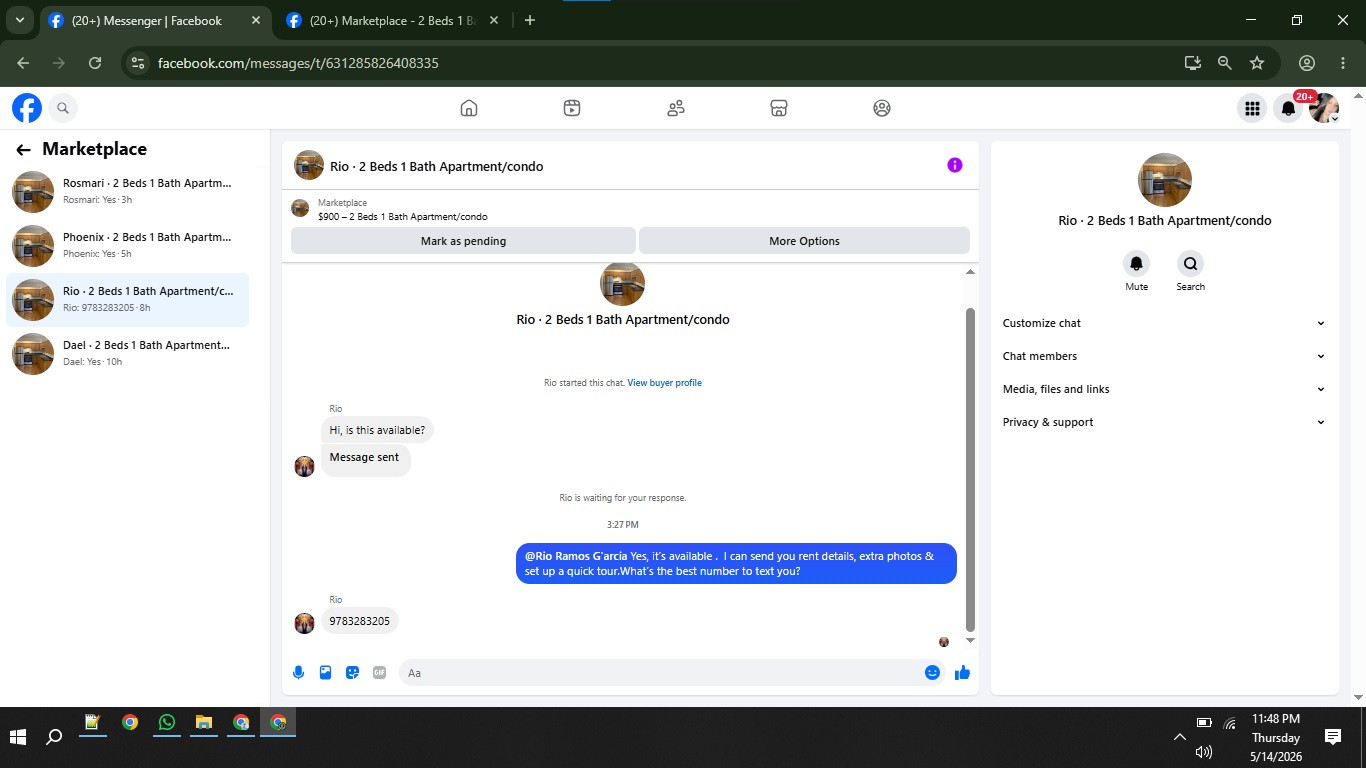View site information icon in address bar
The height and width of the screenshot is (768, 1366).
pos(138,63)
